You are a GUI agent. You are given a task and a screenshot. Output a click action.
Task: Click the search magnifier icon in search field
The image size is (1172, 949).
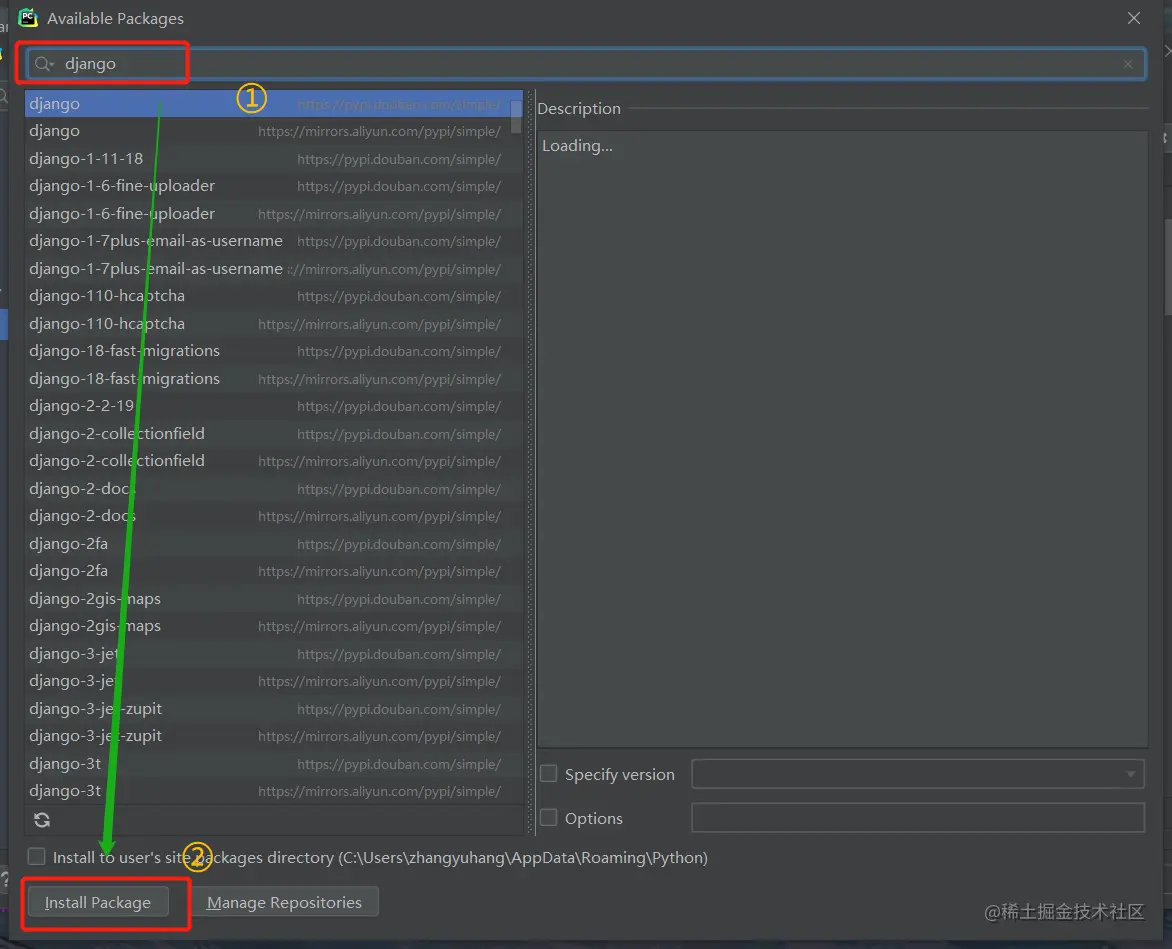pyautogui.click(x=43, y=64)
